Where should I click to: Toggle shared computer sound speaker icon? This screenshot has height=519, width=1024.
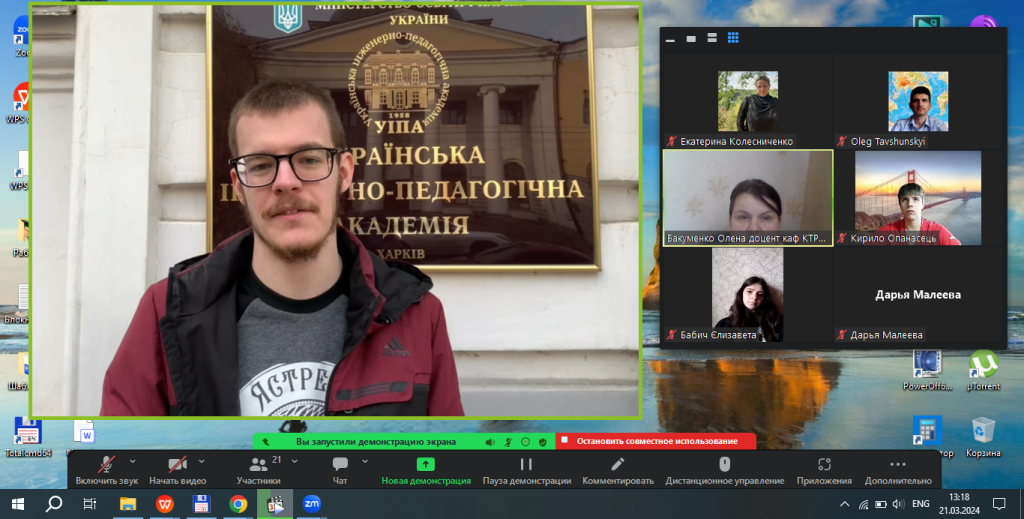point(490,442)
